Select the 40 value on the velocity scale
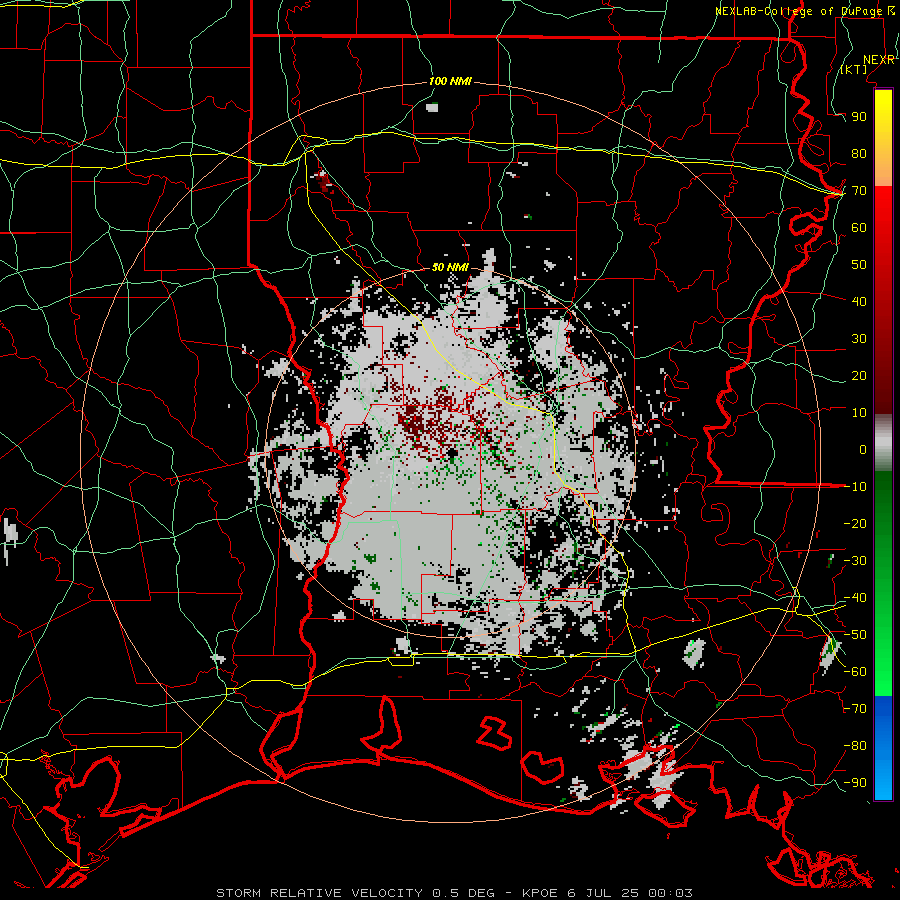900x900 pixels. click(x=859, y=302)
